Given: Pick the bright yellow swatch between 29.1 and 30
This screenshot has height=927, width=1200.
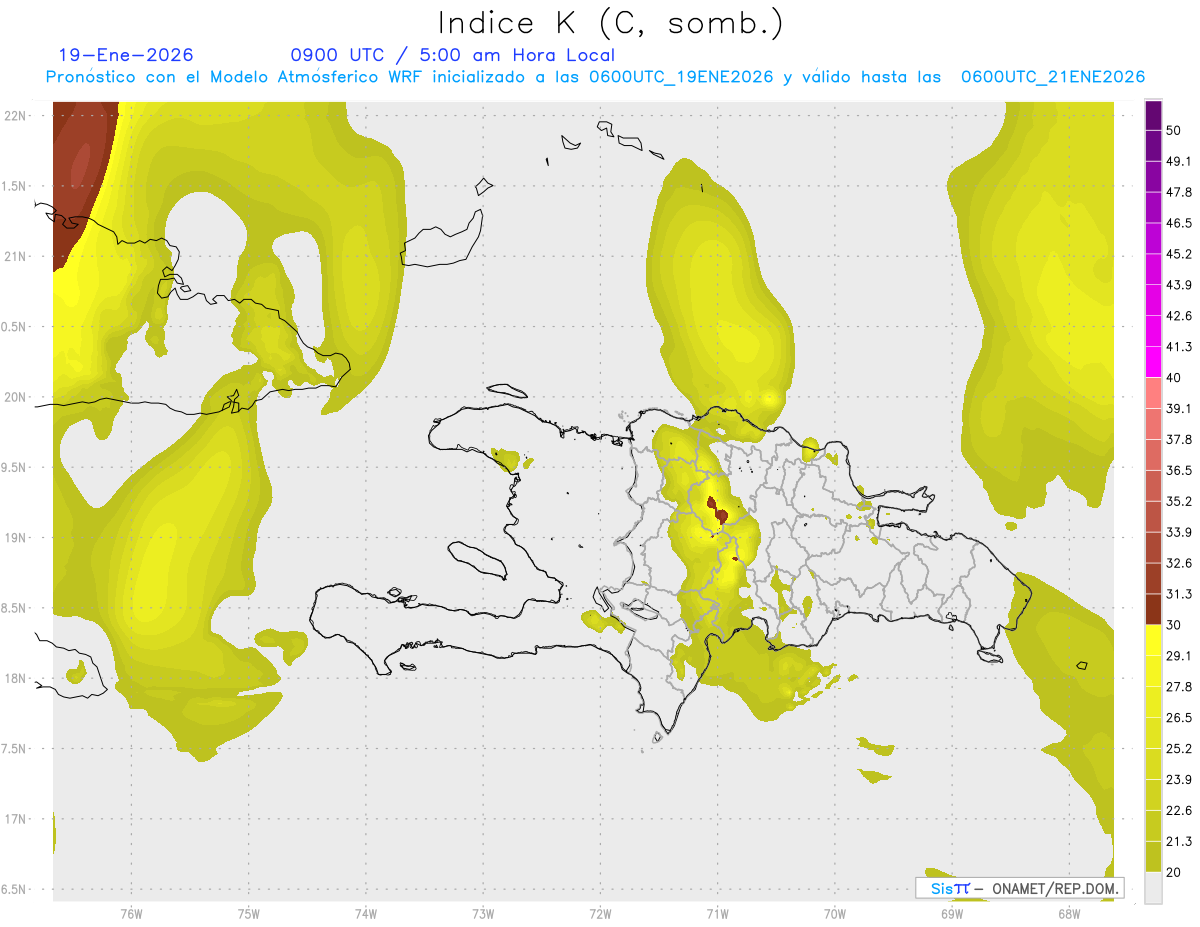Looking at the screenshot, I should click(x=1153, y=640).
